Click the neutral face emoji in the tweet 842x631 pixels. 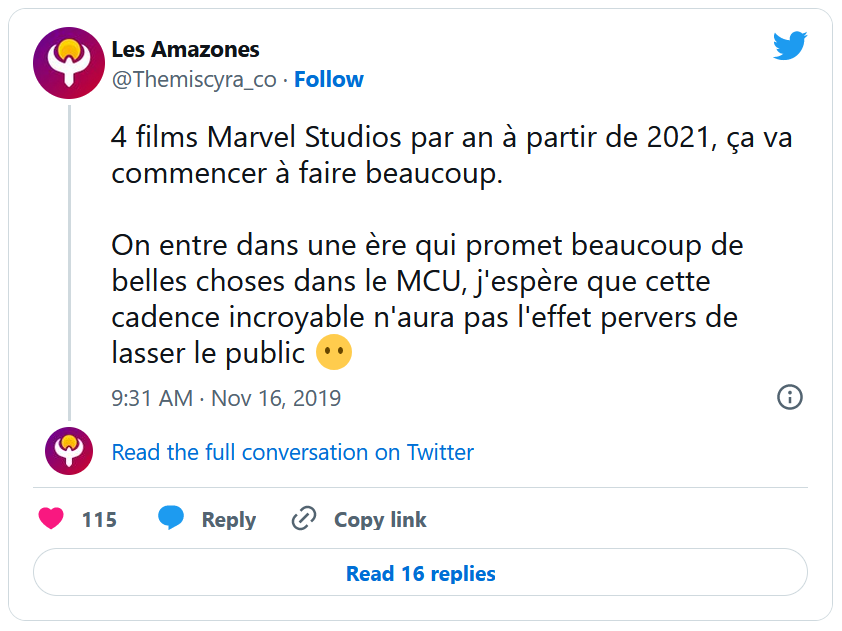pos(333,353)
